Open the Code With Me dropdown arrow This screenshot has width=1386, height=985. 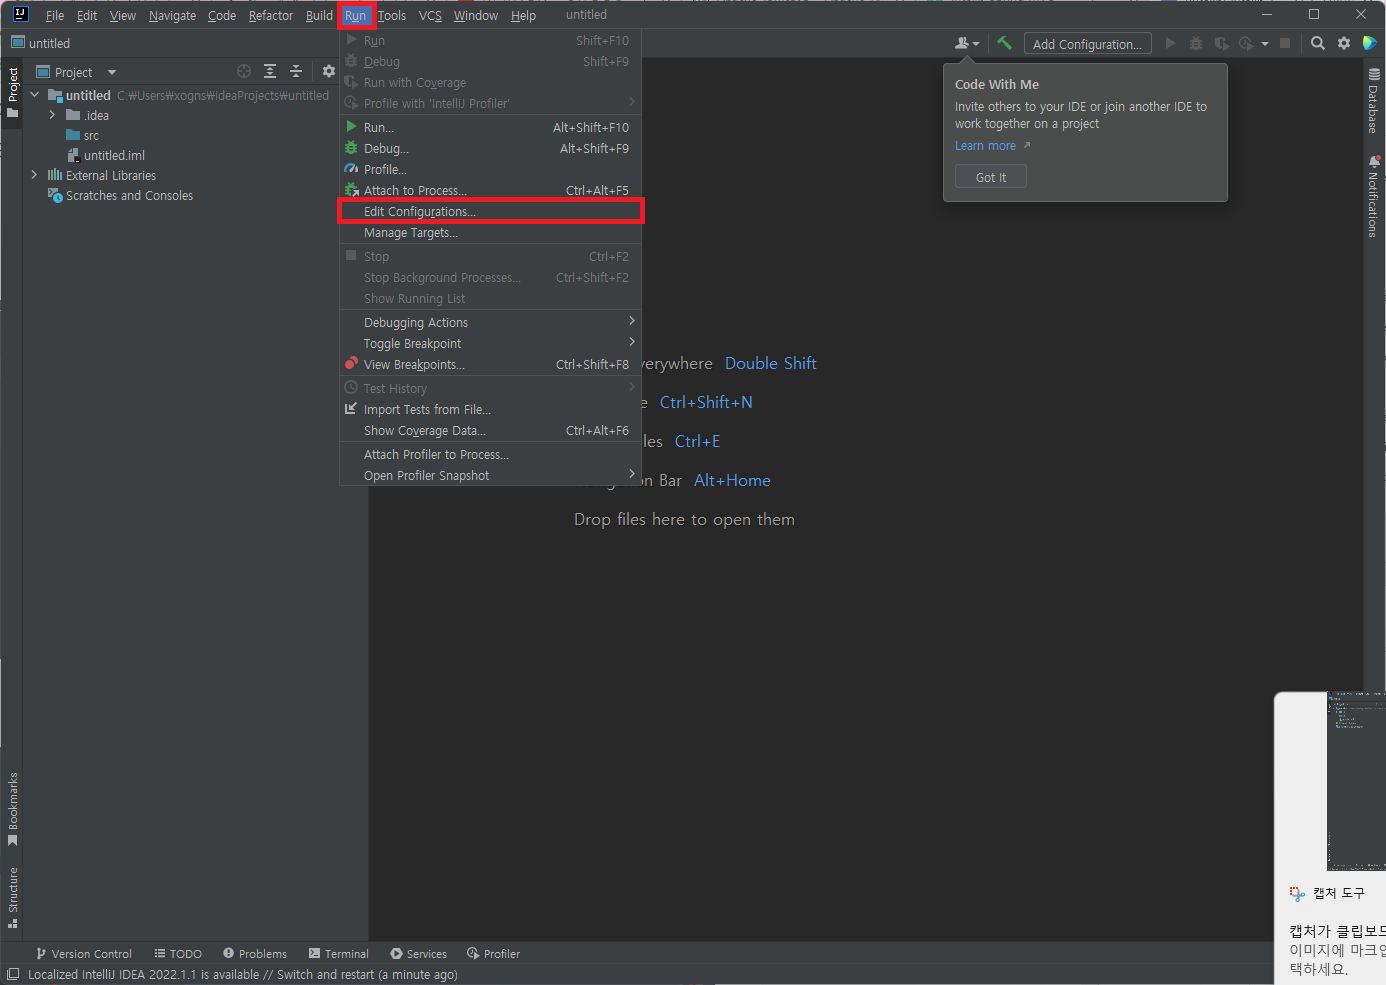[976, 44]
